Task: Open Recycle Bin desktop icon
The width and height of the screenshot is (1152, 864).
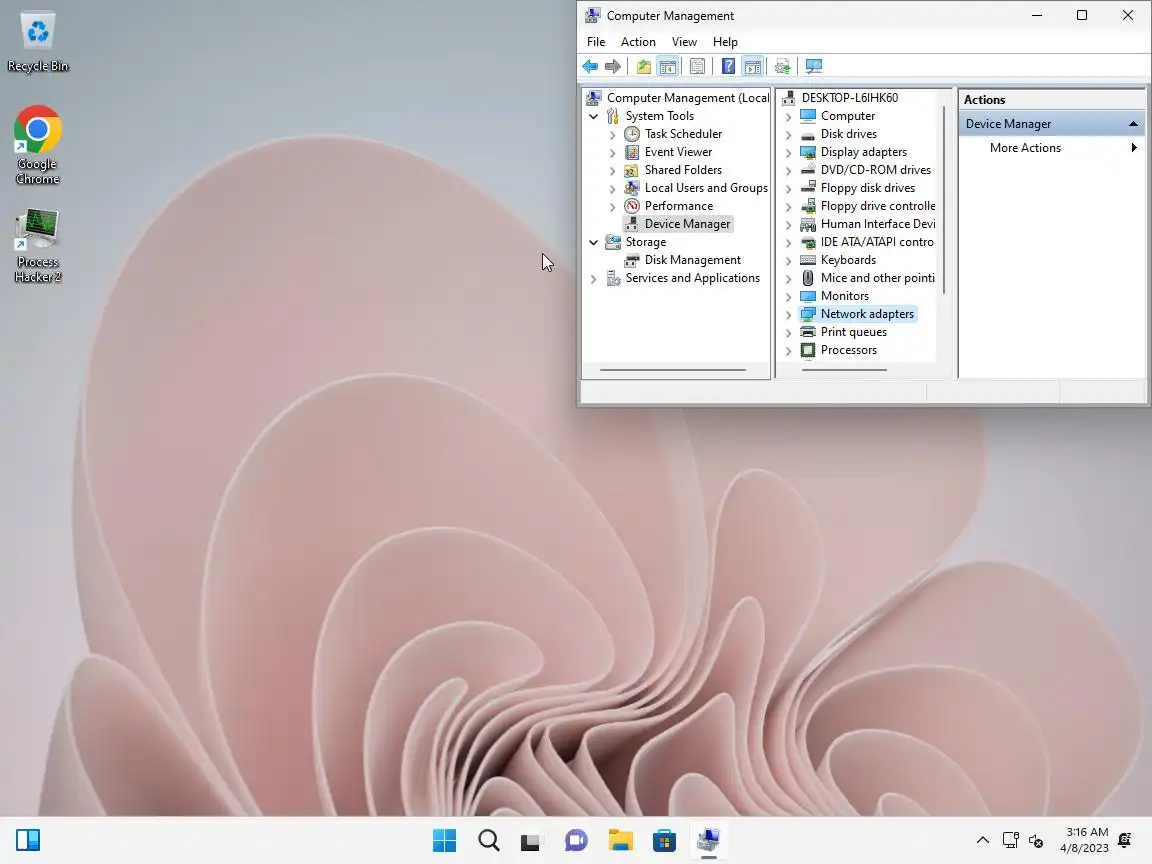Action: click(37, 42)
